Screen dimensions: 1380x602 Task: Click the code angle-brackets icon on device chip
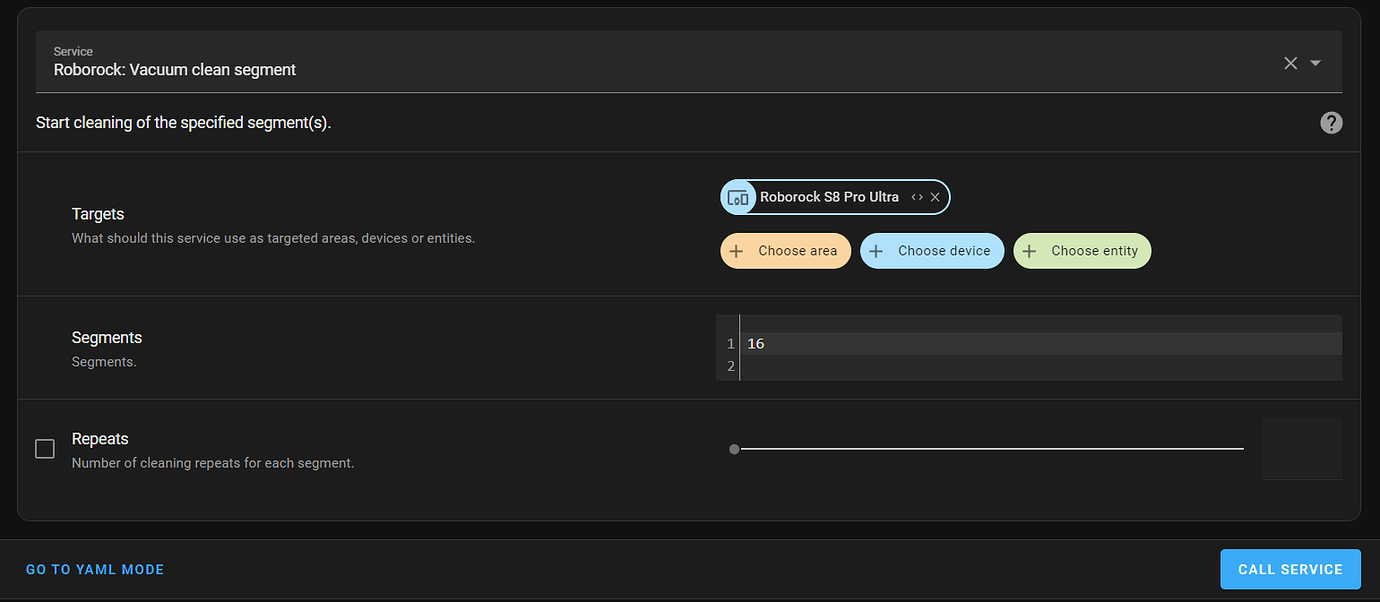(x=916, y=197)
